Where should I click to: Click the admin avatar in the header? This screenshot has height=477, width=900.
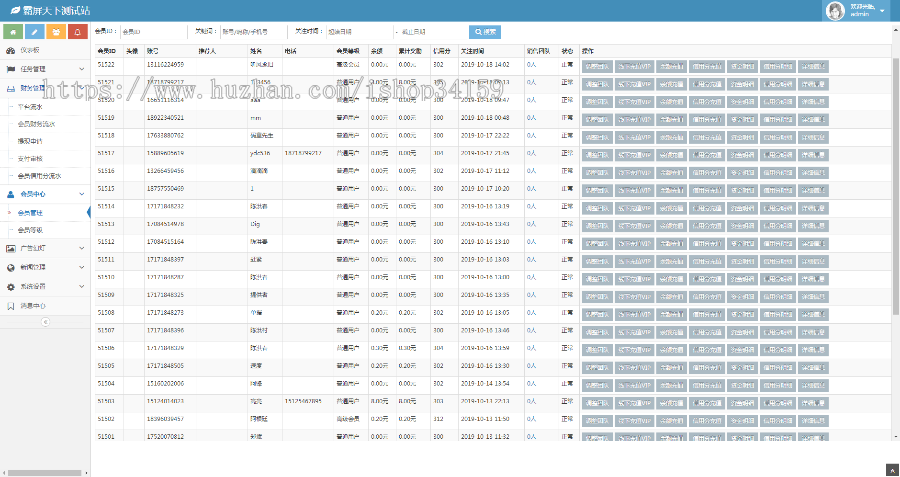(835, 11)
